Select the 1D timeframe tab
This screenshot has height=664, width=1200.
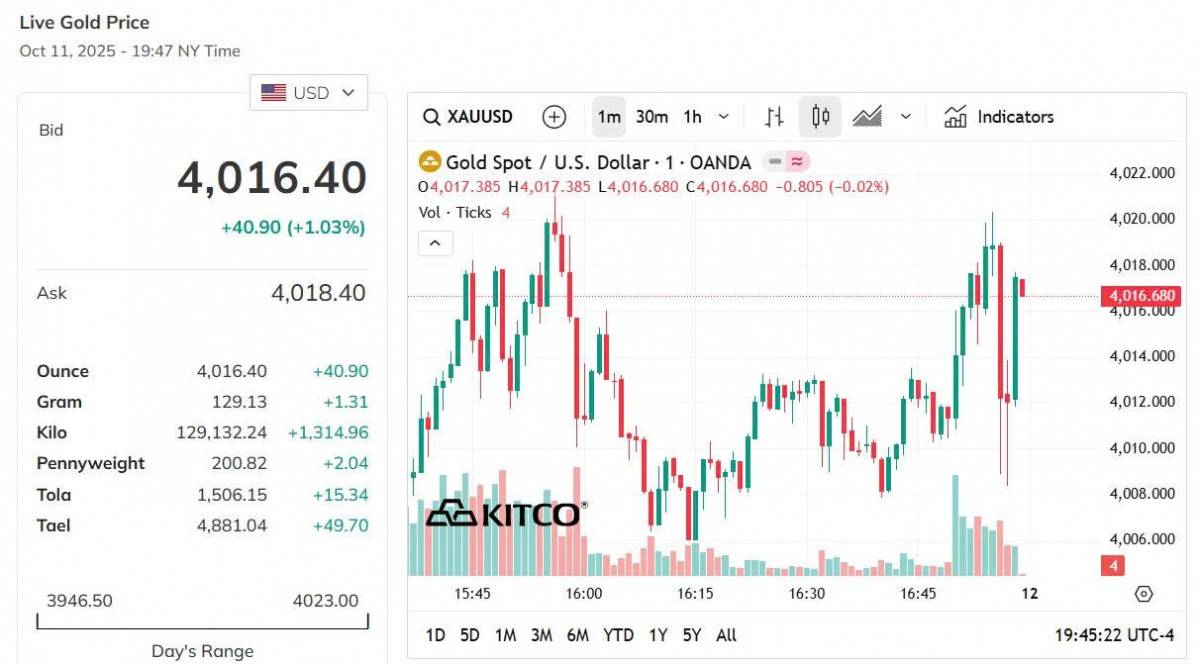coord(434,635)
